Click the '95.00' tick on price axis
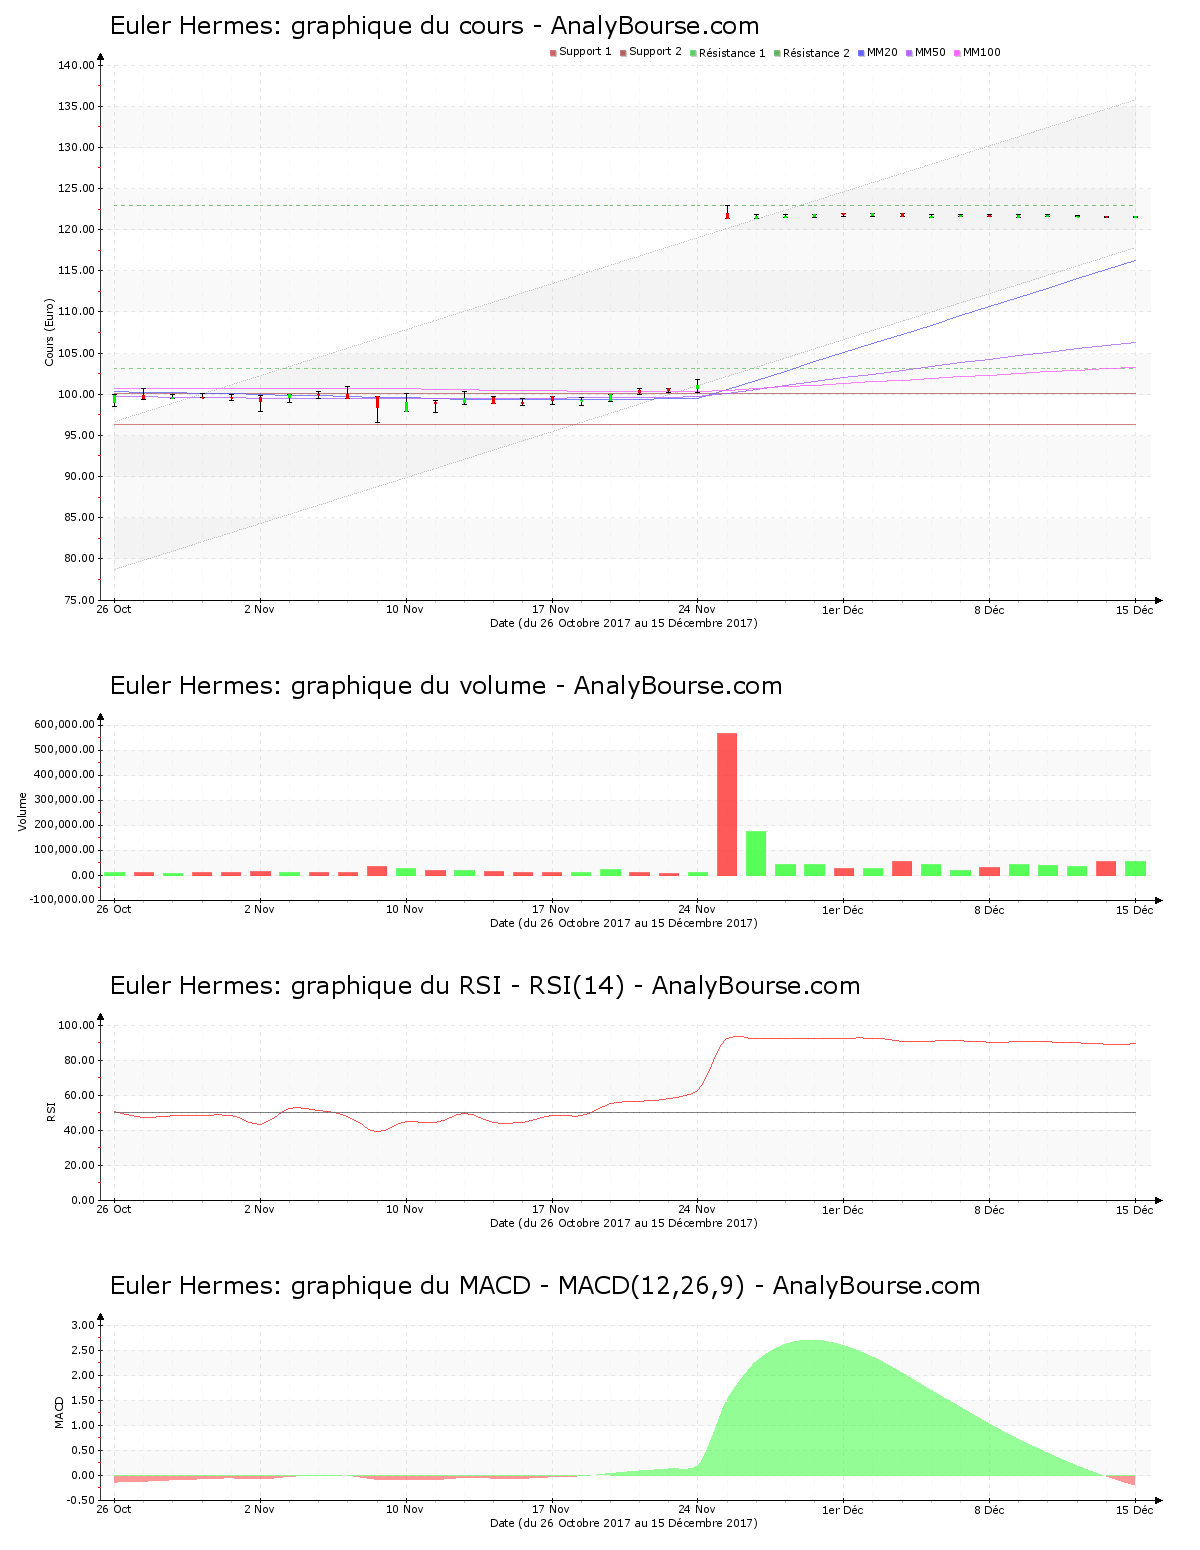 [x=79, y=436]
